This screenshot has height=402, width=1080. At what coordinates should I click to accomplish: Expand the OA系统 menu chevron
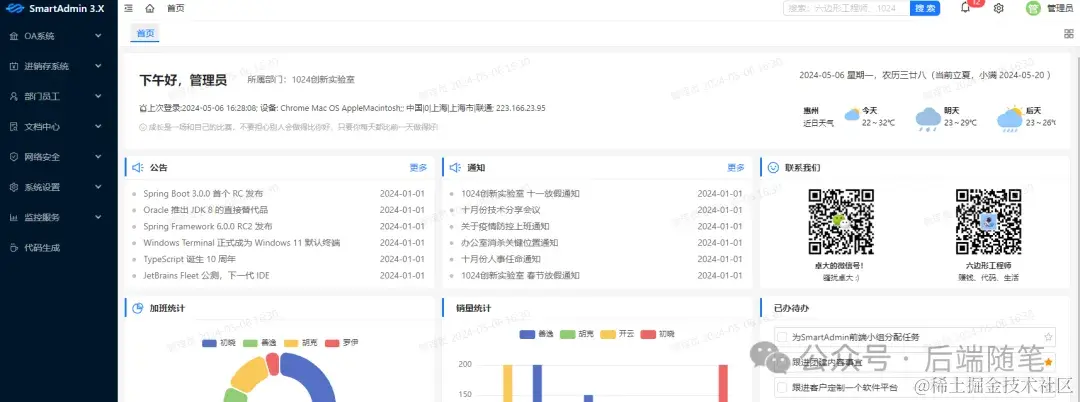[98, 36]
